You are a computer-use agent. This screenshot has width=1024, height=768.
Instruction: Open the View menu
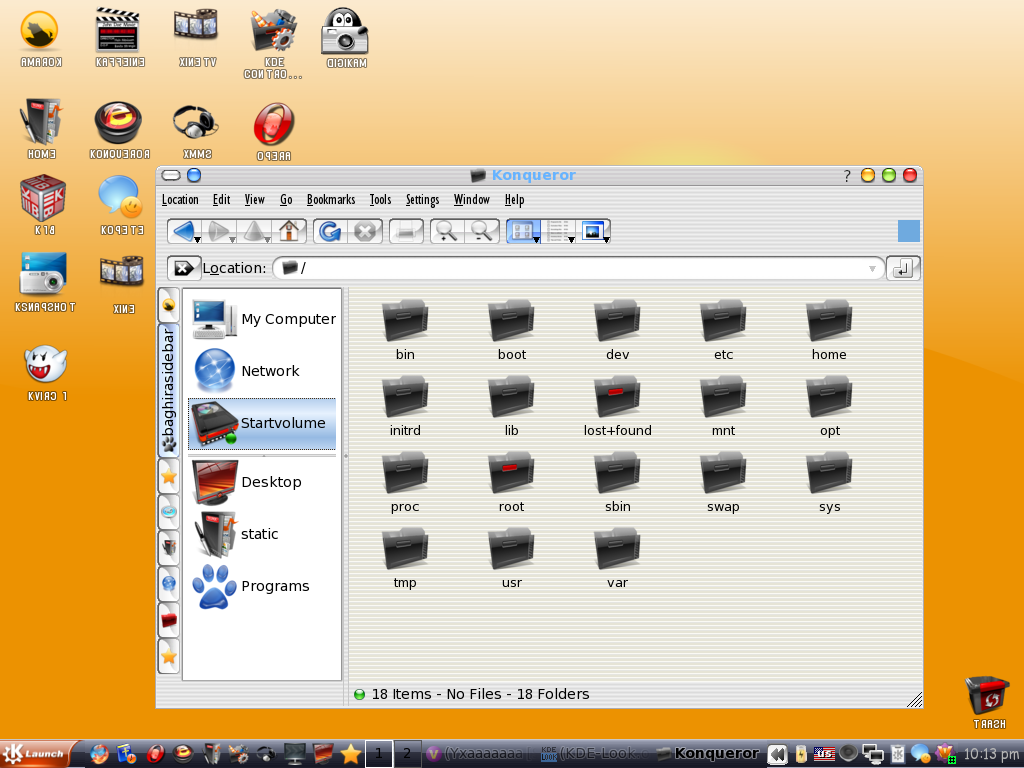tap(255, 200)
